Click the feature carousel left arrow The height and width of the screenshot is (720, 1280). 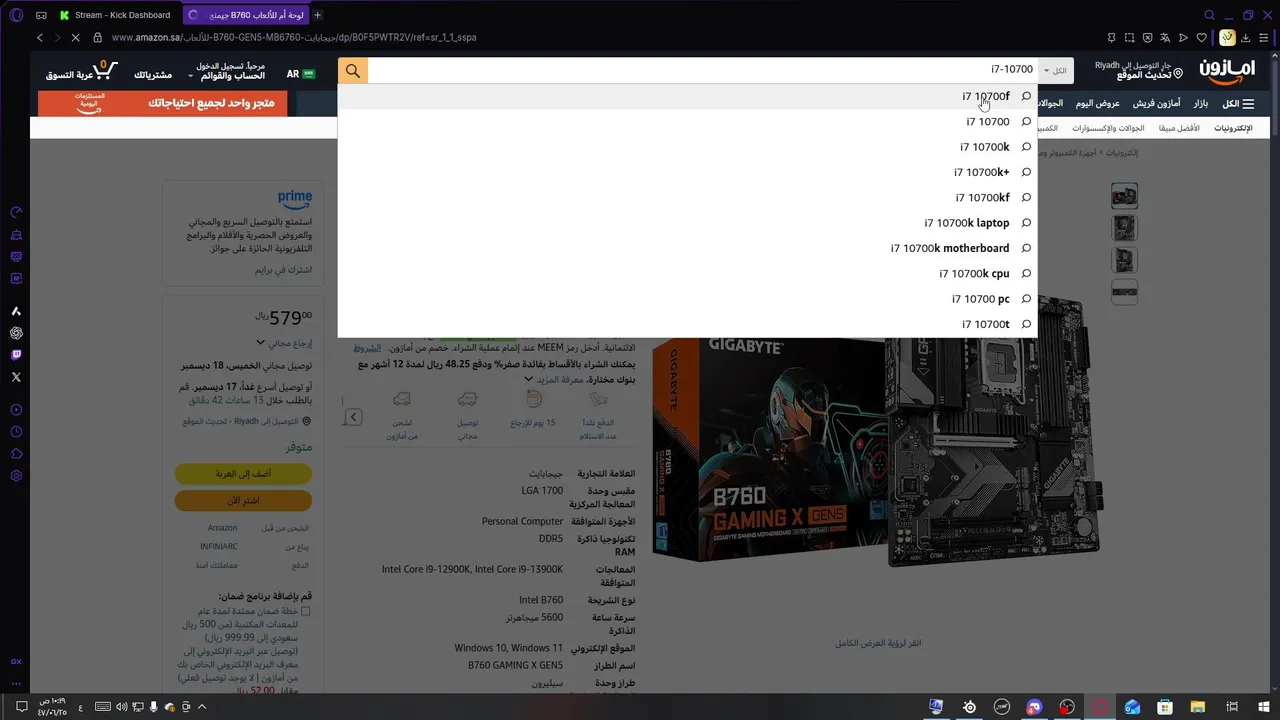click(x=352, y=417)
